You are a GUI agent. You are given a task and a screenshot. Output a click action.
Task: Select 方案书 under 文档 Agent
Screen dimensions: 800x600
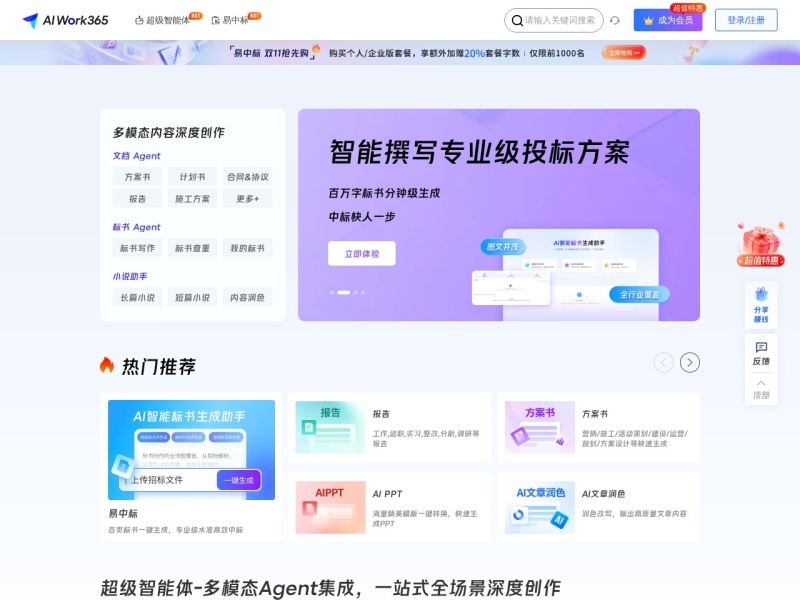pyautogui.click(x=137, y=177)
